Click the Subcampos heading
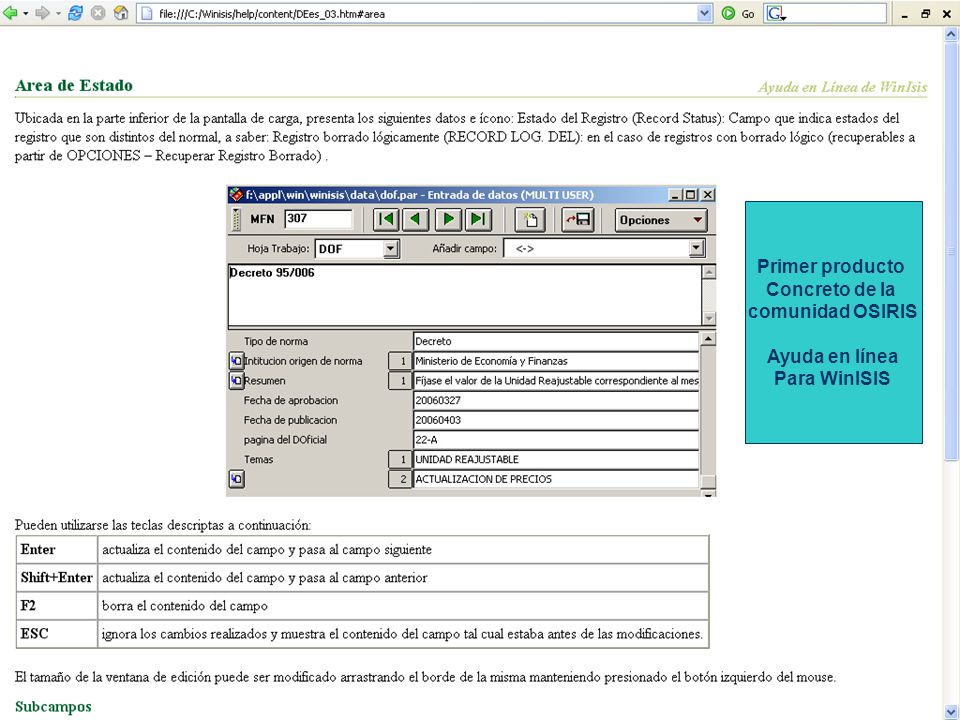The height and width of the screenshot is (720, 960). tap(53, 706)
